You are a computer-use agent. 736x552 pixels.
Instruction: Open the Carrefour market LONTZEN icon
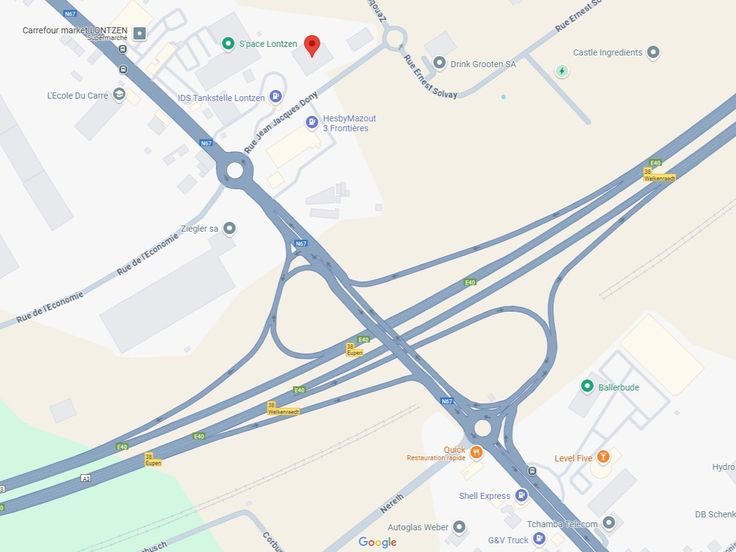tap(139, 33)
